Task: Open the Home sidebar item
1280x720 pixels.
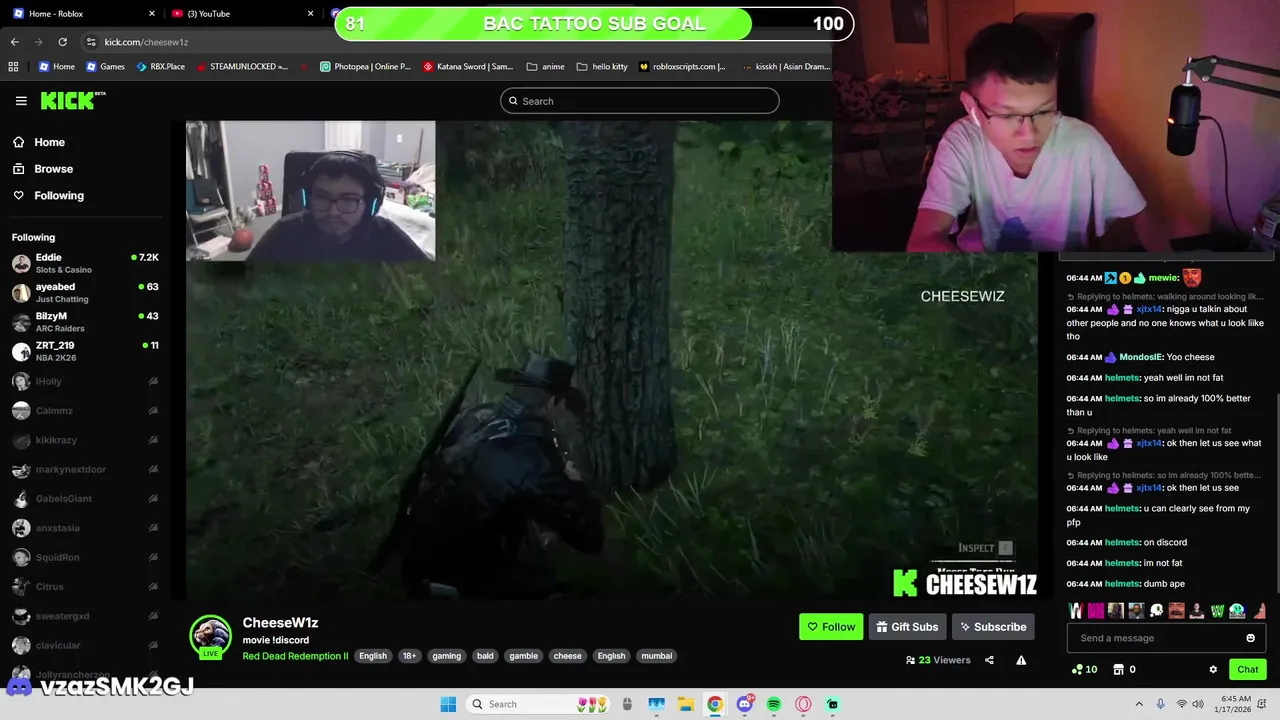Action: point(49,142)
